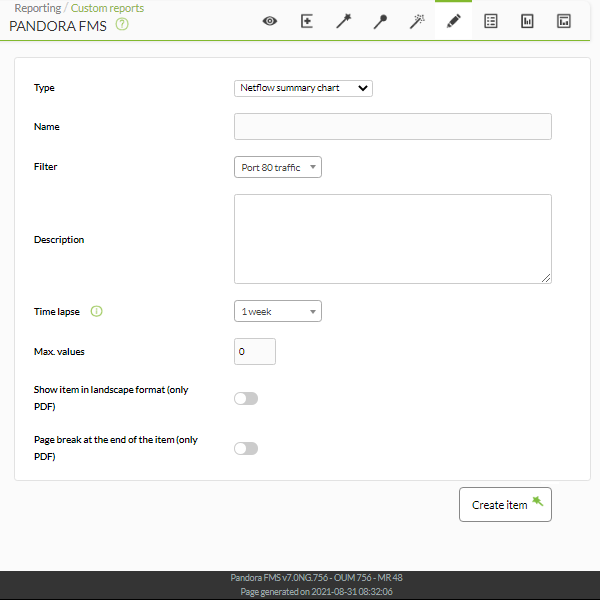Open the report view eye icon
The width and height of the screenshot is (600, 600).
pos(270,21)
